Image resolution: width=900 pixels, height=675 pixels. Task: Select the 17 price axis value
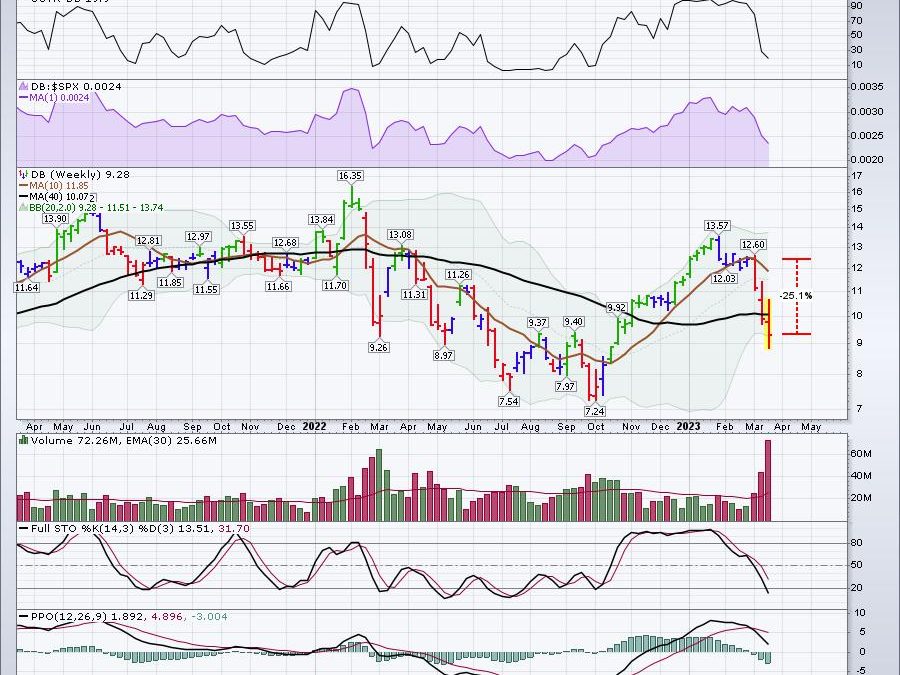(x=856, y=176)
